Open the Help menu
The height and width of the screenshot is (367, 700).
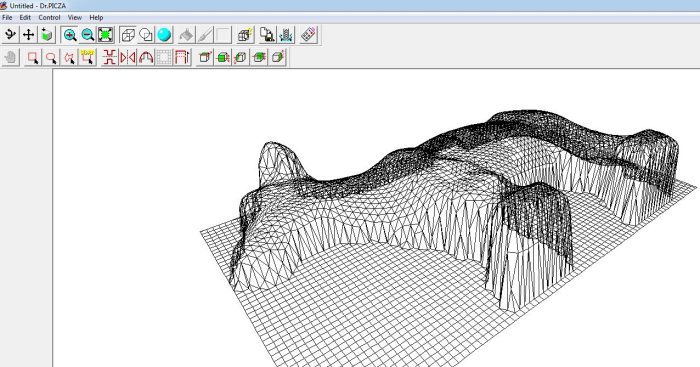[96, 17]
